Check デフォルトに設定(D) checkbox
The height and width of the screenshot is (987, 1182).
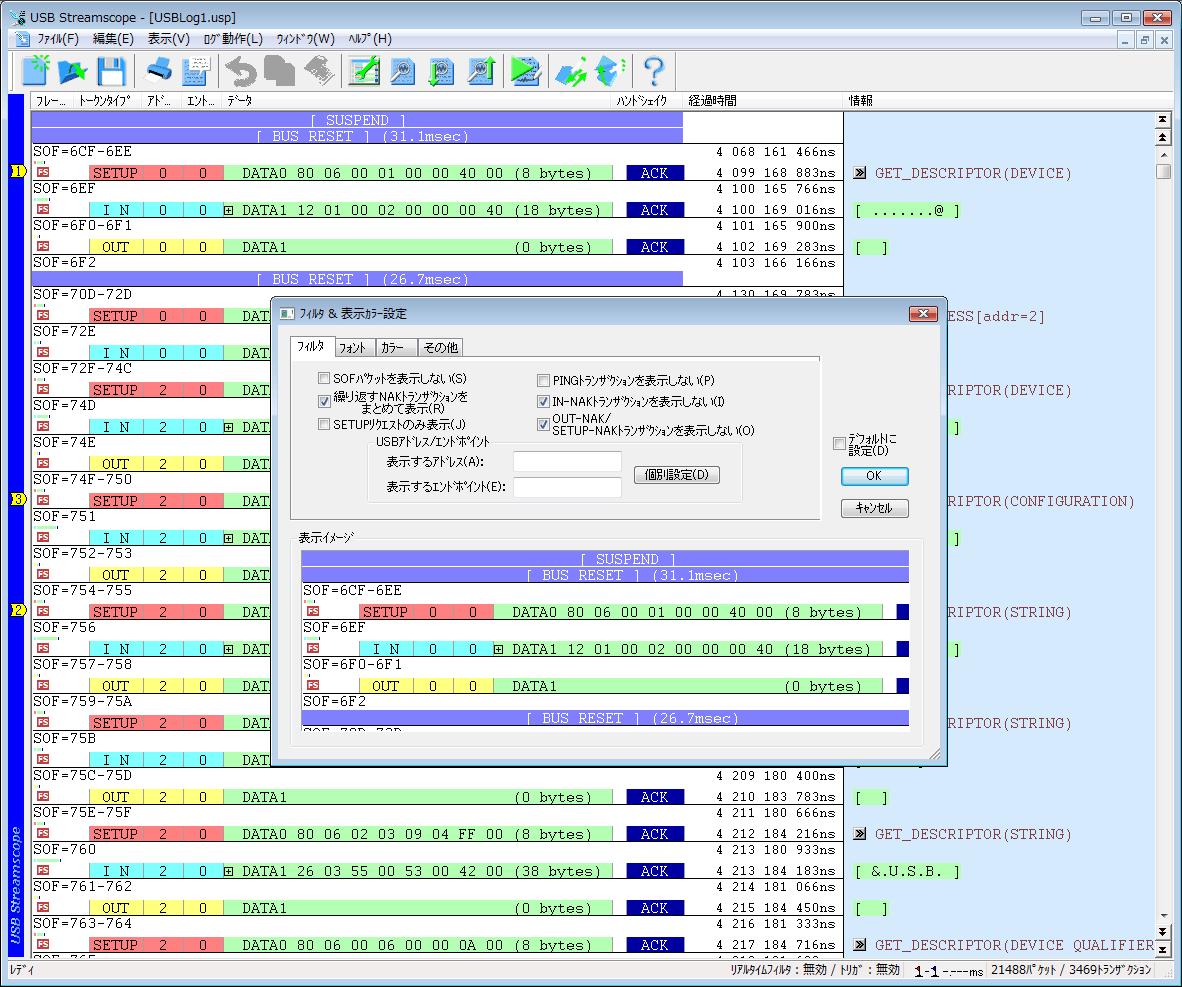coord(839,443)
